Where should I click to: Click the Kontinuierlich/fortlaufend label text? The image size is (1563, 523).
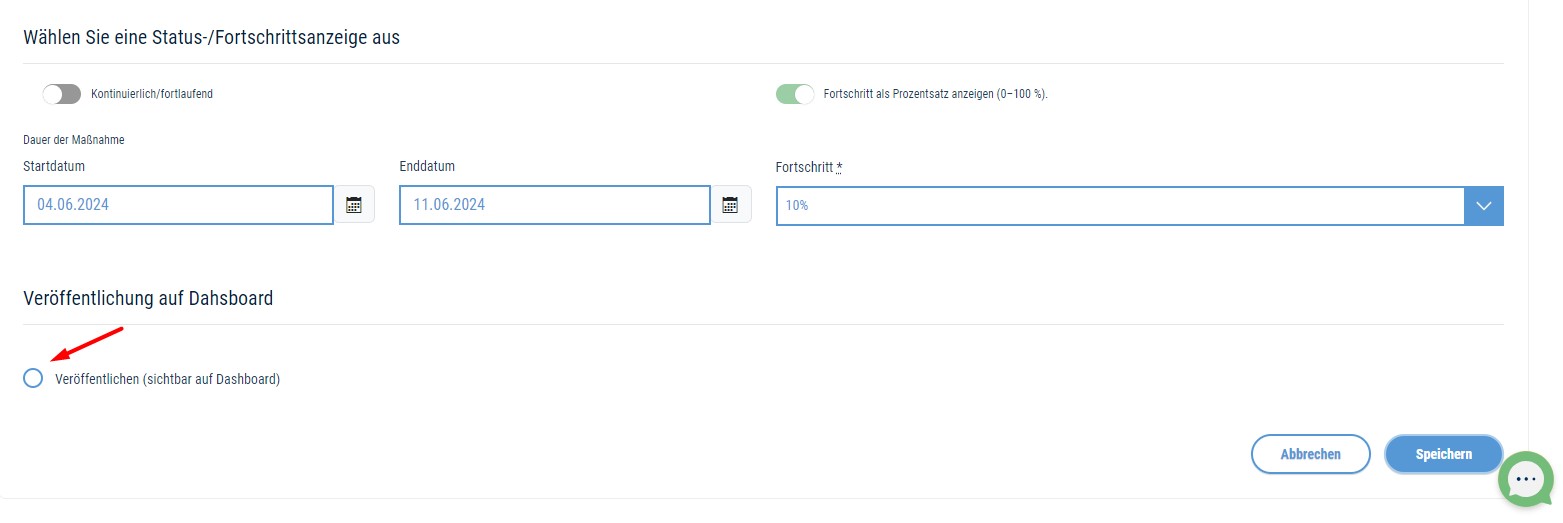tap(152, 94)
